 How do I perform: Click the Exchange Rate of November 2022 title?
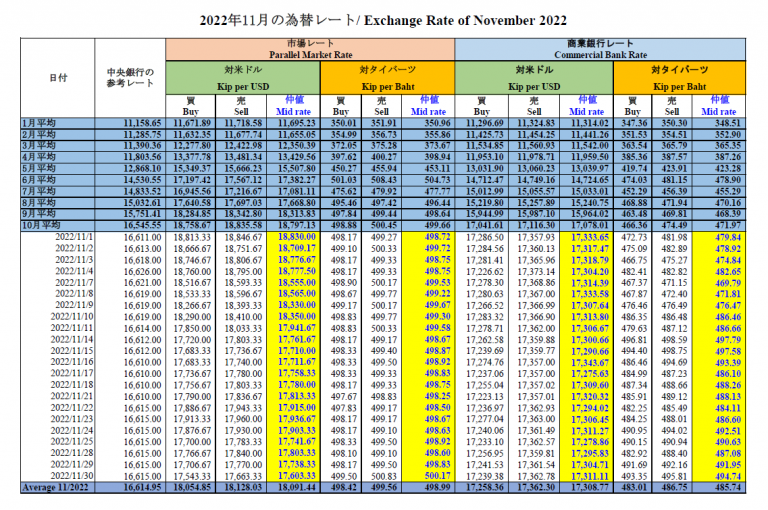384,20
